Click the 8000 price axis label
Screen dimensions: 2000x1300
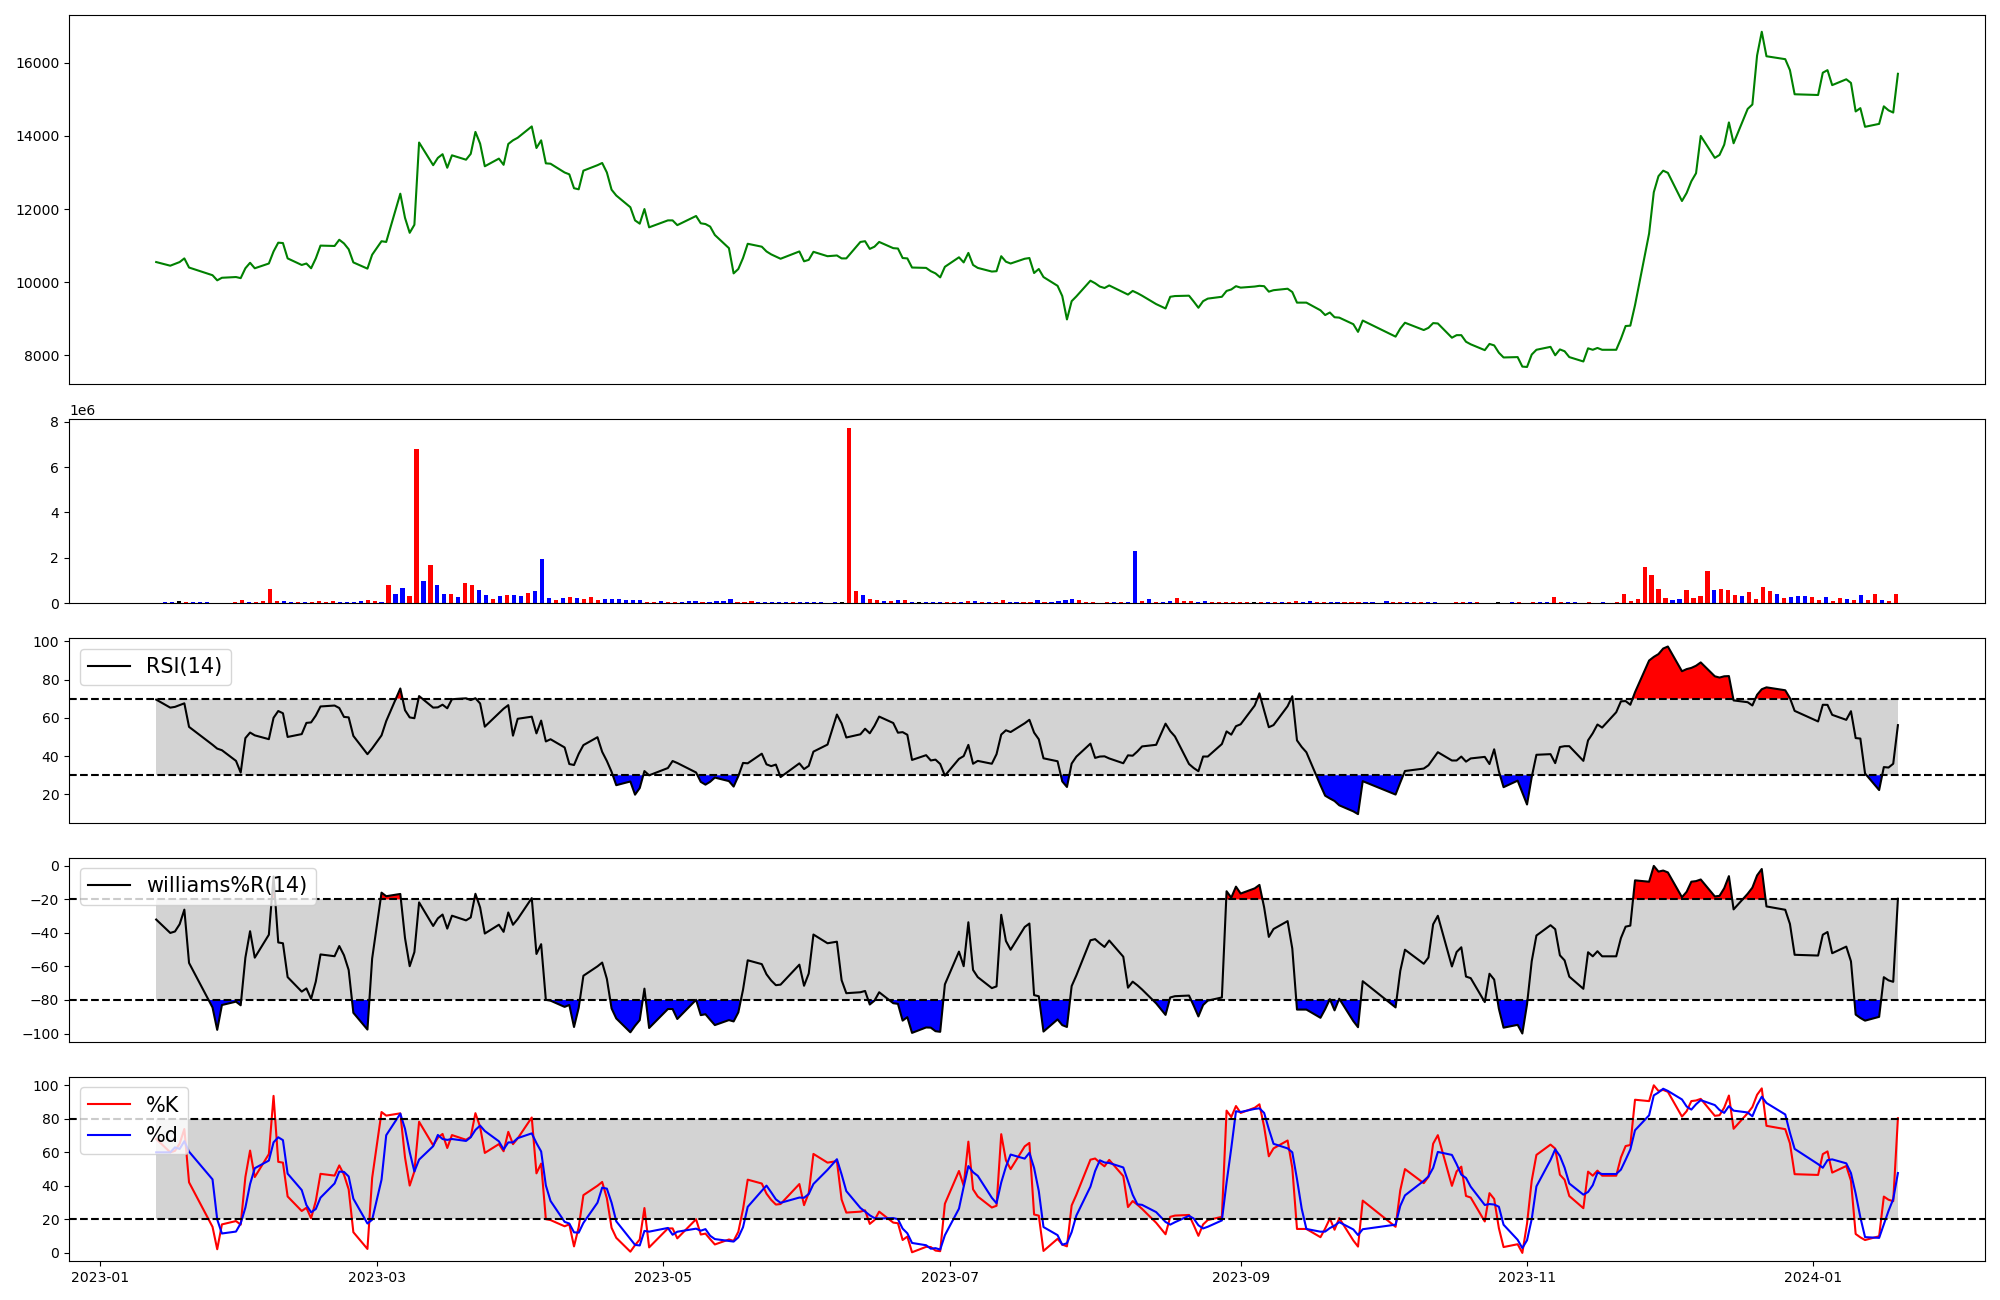[43, 356]
